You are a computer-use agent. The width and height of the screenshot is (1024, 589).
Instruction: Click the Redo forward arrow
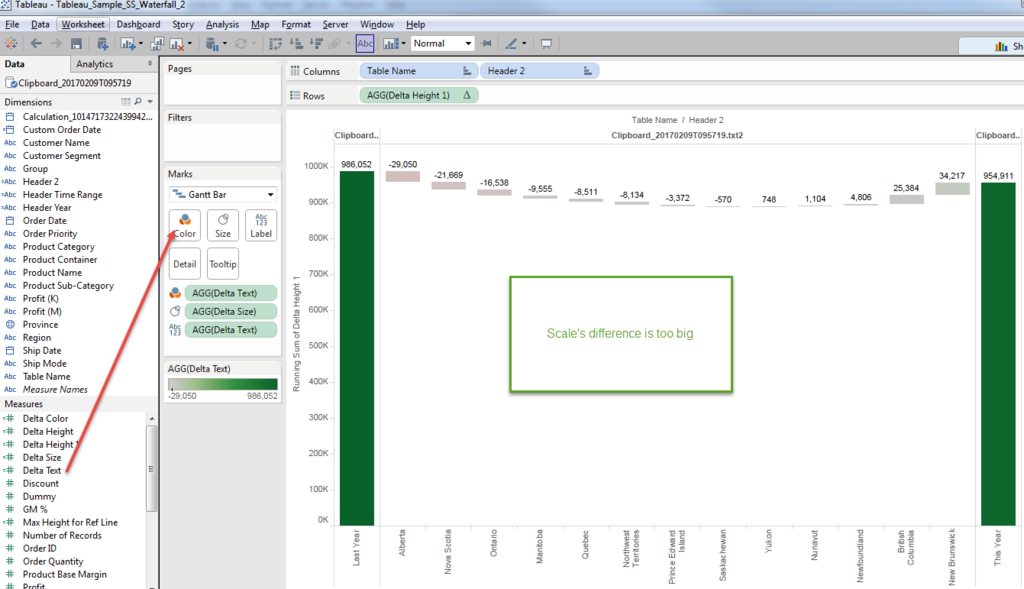[56, 44]
